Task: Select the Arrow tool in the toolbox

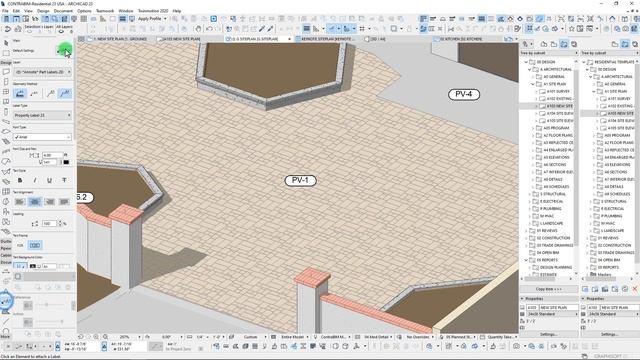Action: pyautogui.click(x=6, y=43)
